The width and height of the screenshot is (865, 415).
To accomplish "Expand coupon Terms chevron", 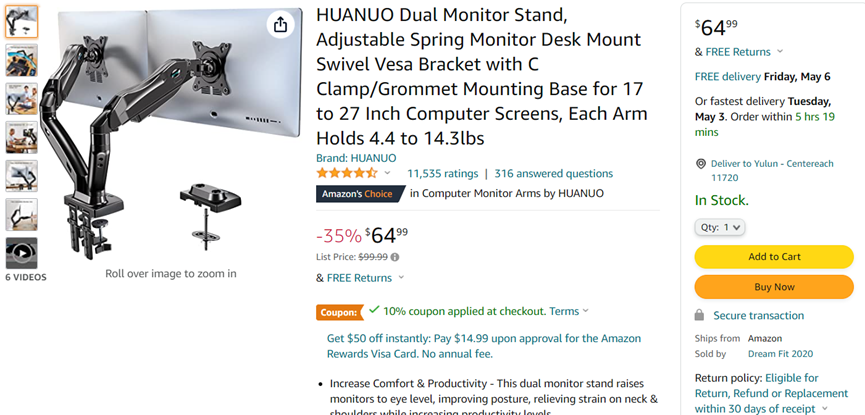I will (x=586, y=311).
